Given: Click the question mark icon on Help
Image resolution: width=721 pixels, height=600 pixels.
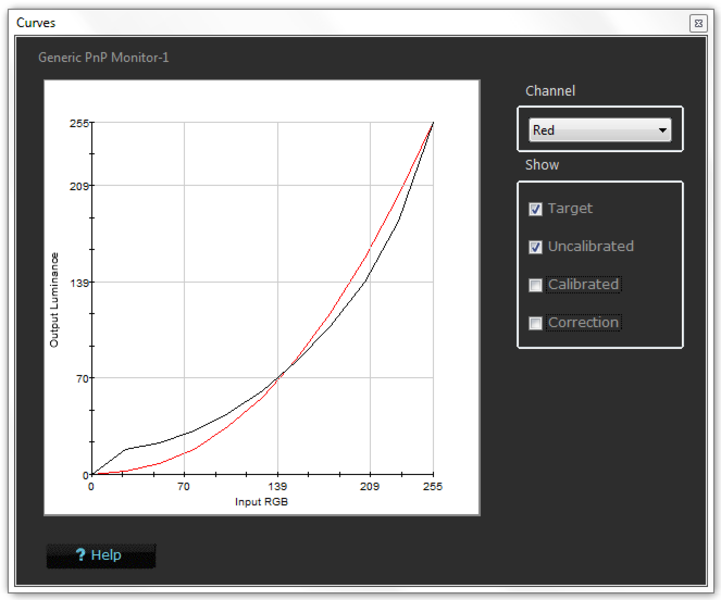Looking at the screenshot, I should (80, 555).
